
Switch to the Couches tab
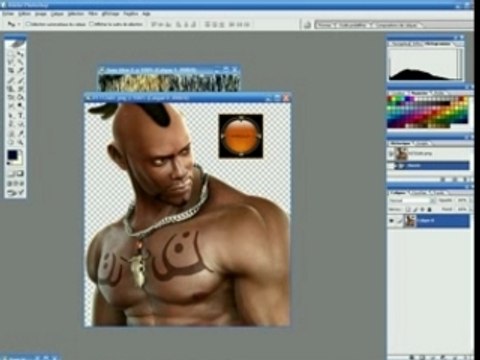point(419,193)
